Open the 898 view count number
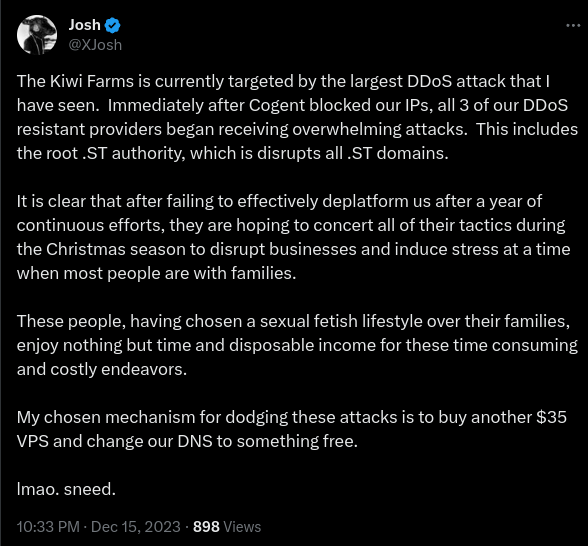 tap(206, 527)
